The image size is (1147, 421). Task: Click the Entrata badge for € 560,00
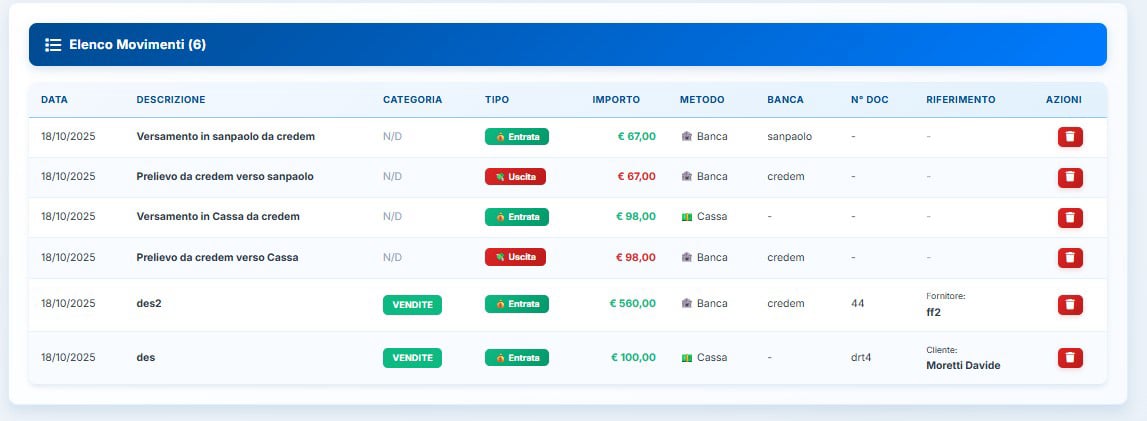tap(517, 304)
